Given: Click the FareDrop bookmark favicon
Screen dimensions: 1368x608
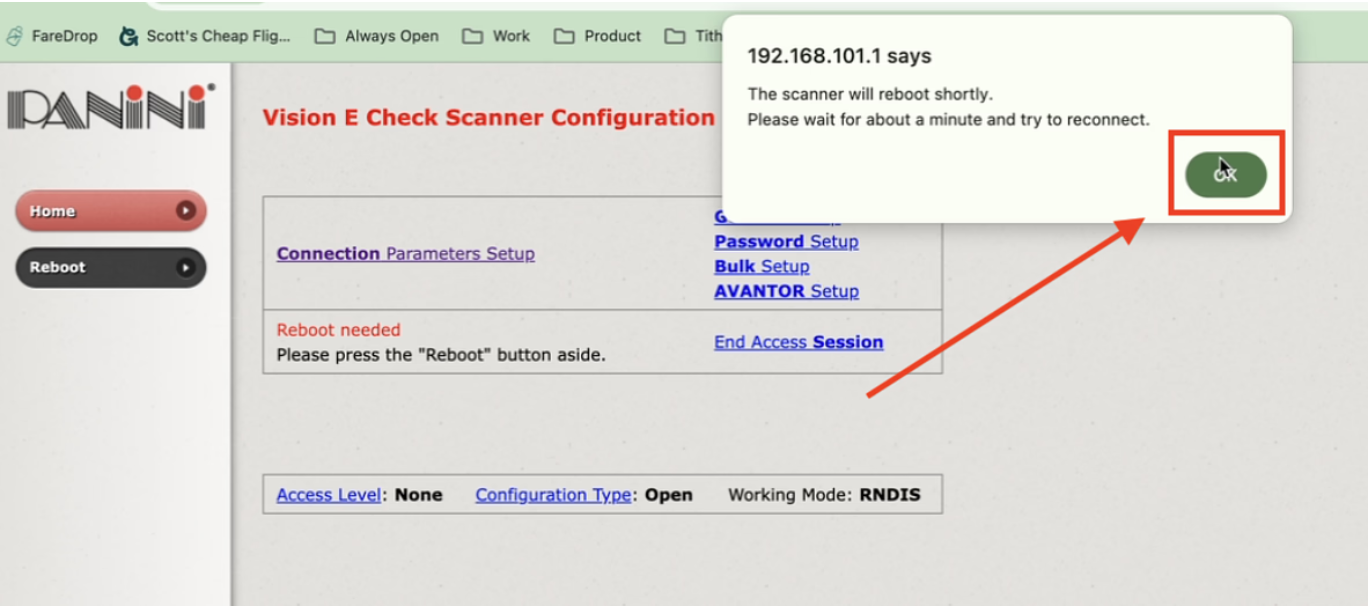Looking at the screenshot, I should coord(14,35).
